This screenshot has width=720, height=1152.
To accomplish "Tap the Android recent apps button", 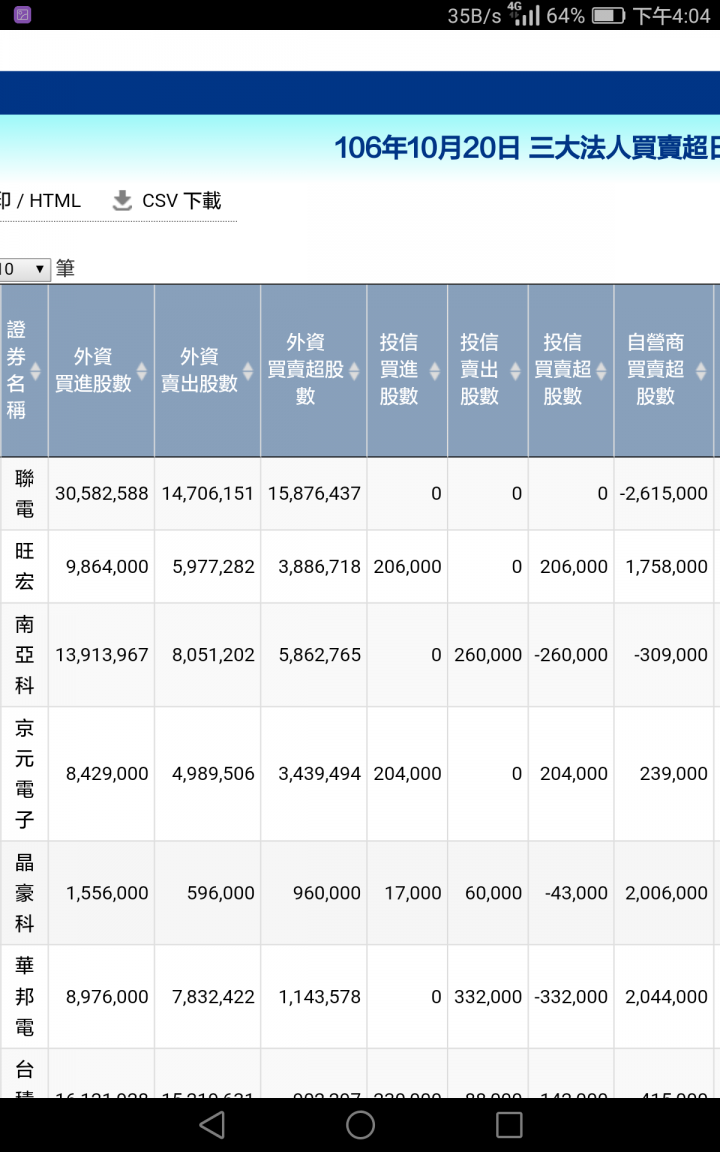I will pyautogui.click(x=508, y=1124).
